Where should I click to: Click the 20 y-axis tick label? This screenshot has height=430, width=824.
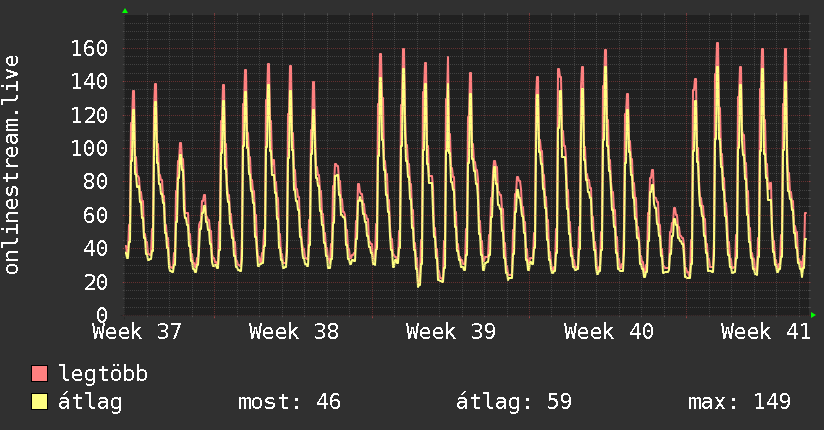pos(96,282)
